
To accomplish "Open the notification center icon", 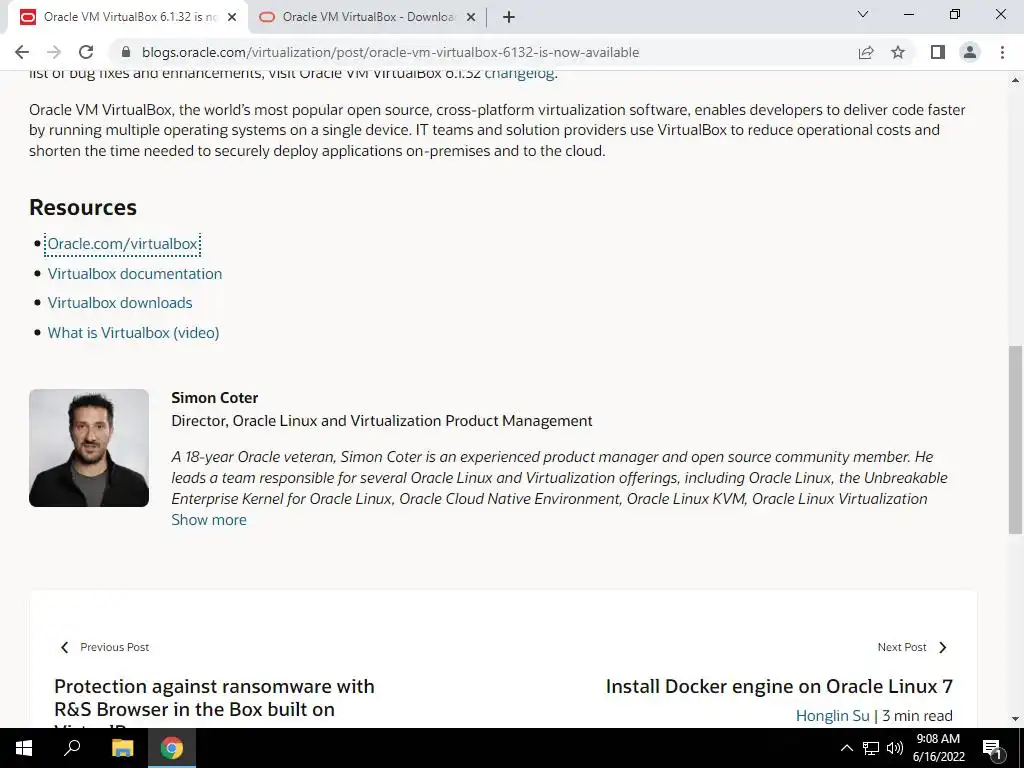I will point(992,749).
